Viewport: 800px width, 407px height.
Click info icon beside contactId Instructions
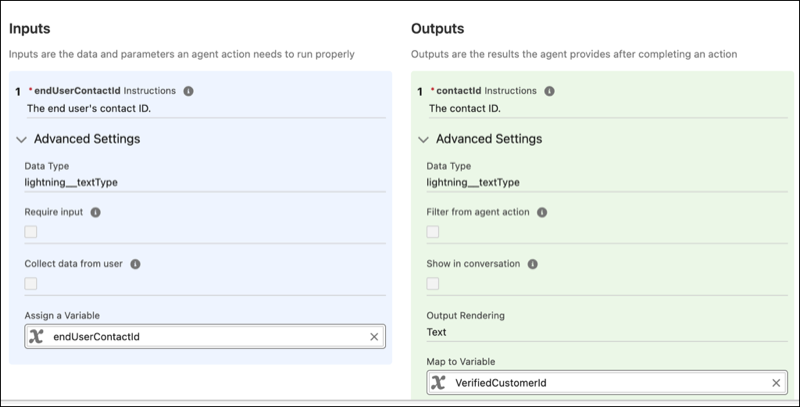pos(549,91)
